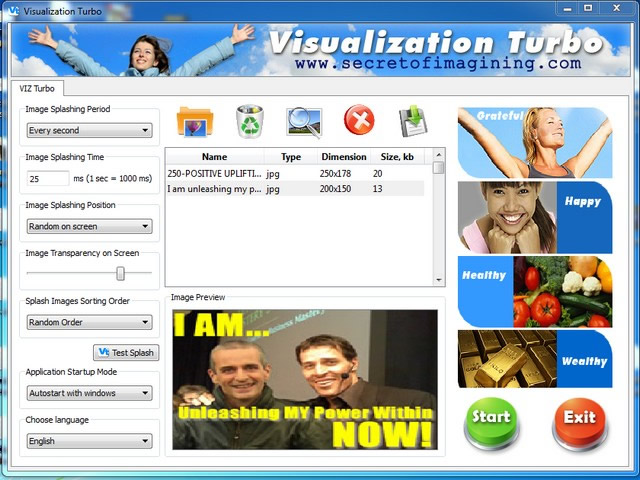Click the www.secretofimagining.com banner link
This screenshot has height=480, width=640.
(x=438, y=64)
